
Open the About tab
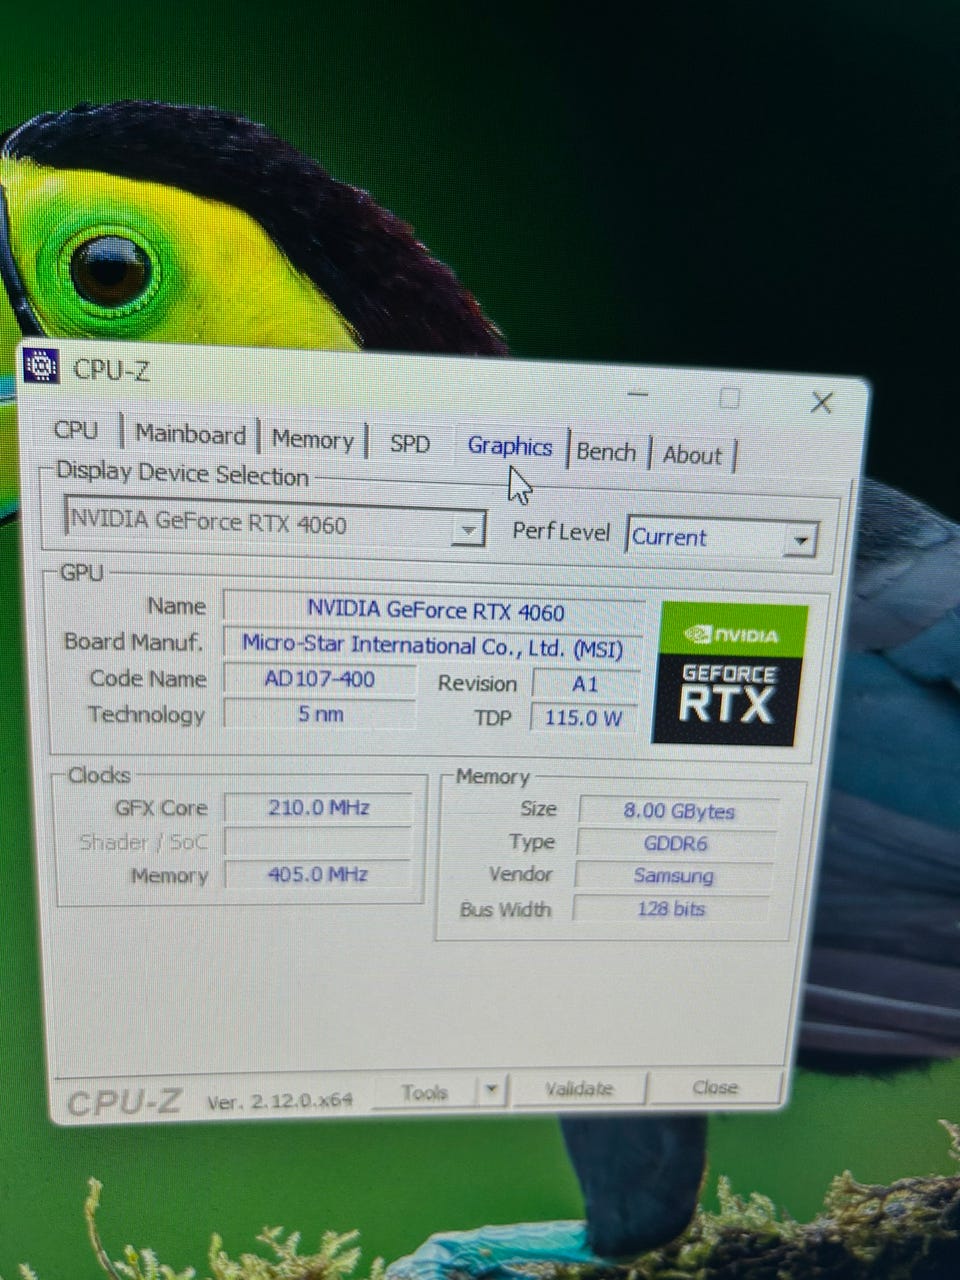click(692, 455)
